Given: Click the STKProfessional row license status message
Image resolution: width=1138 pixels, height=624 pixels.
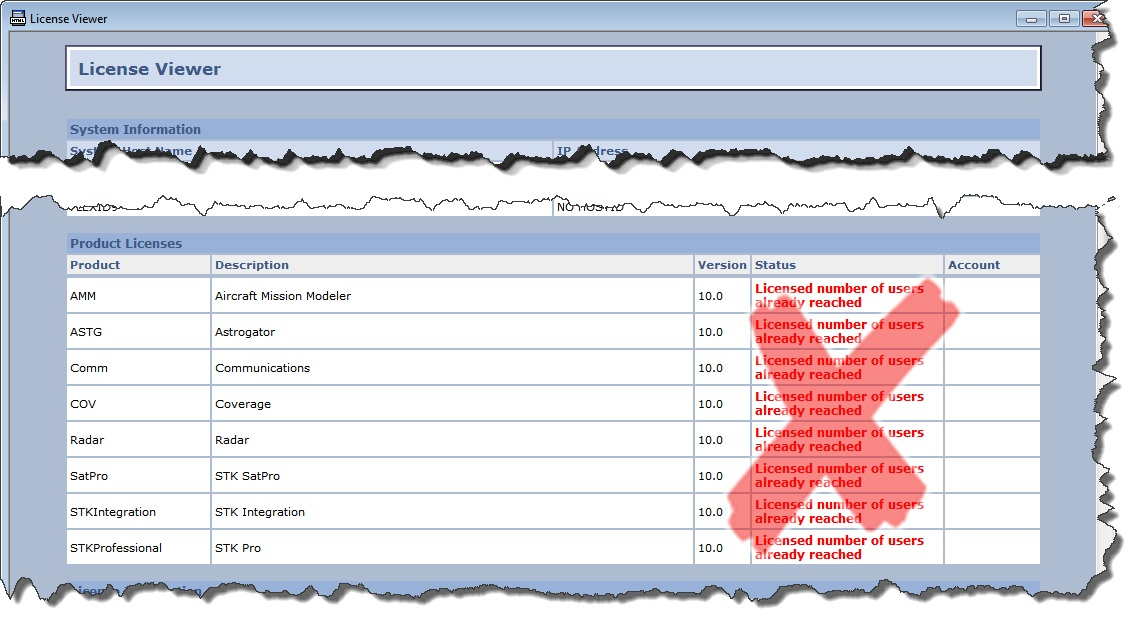Looking at the screenshot, I should coord(839,547).
